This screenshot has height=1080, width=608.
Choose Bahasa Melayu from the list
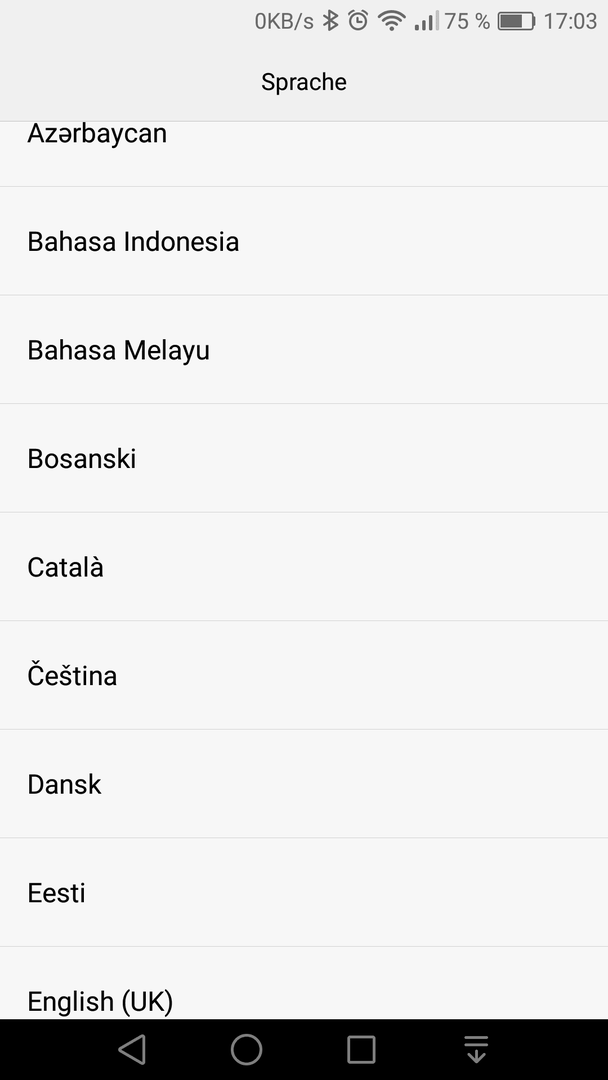tap(304, 350)
